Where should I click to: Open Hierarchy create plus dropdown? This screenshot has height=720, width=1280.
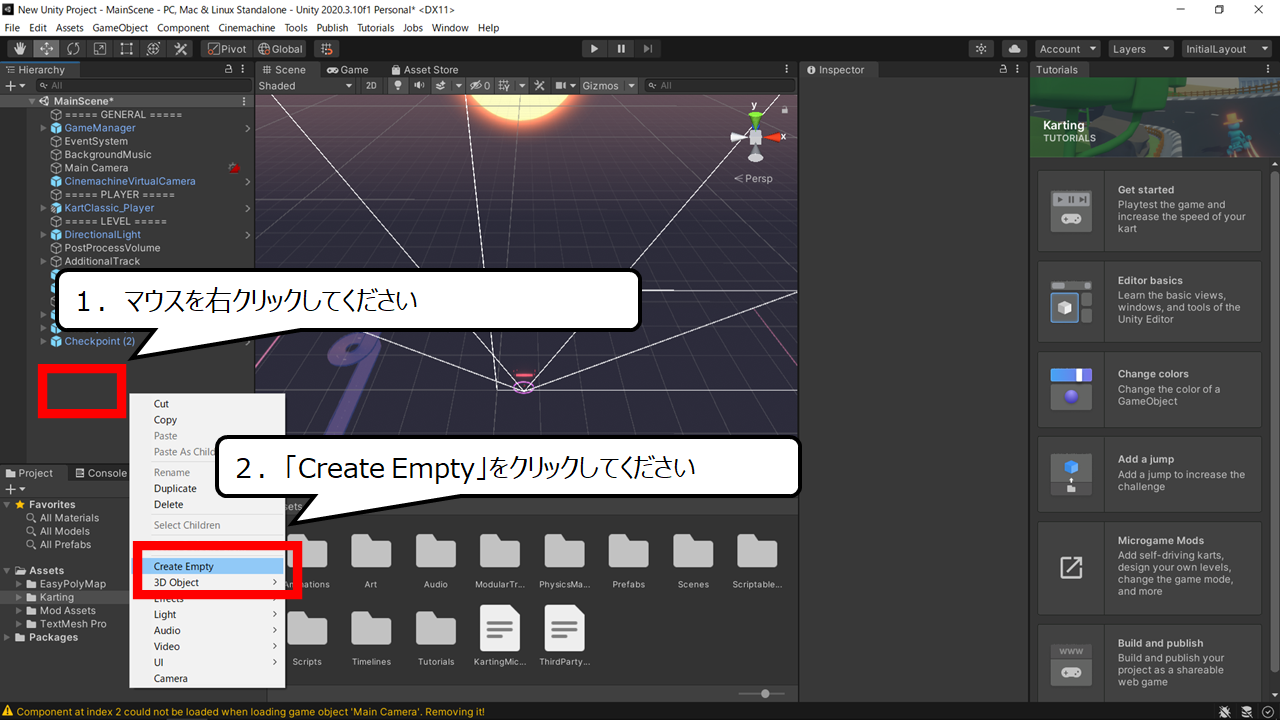[15, 86]
